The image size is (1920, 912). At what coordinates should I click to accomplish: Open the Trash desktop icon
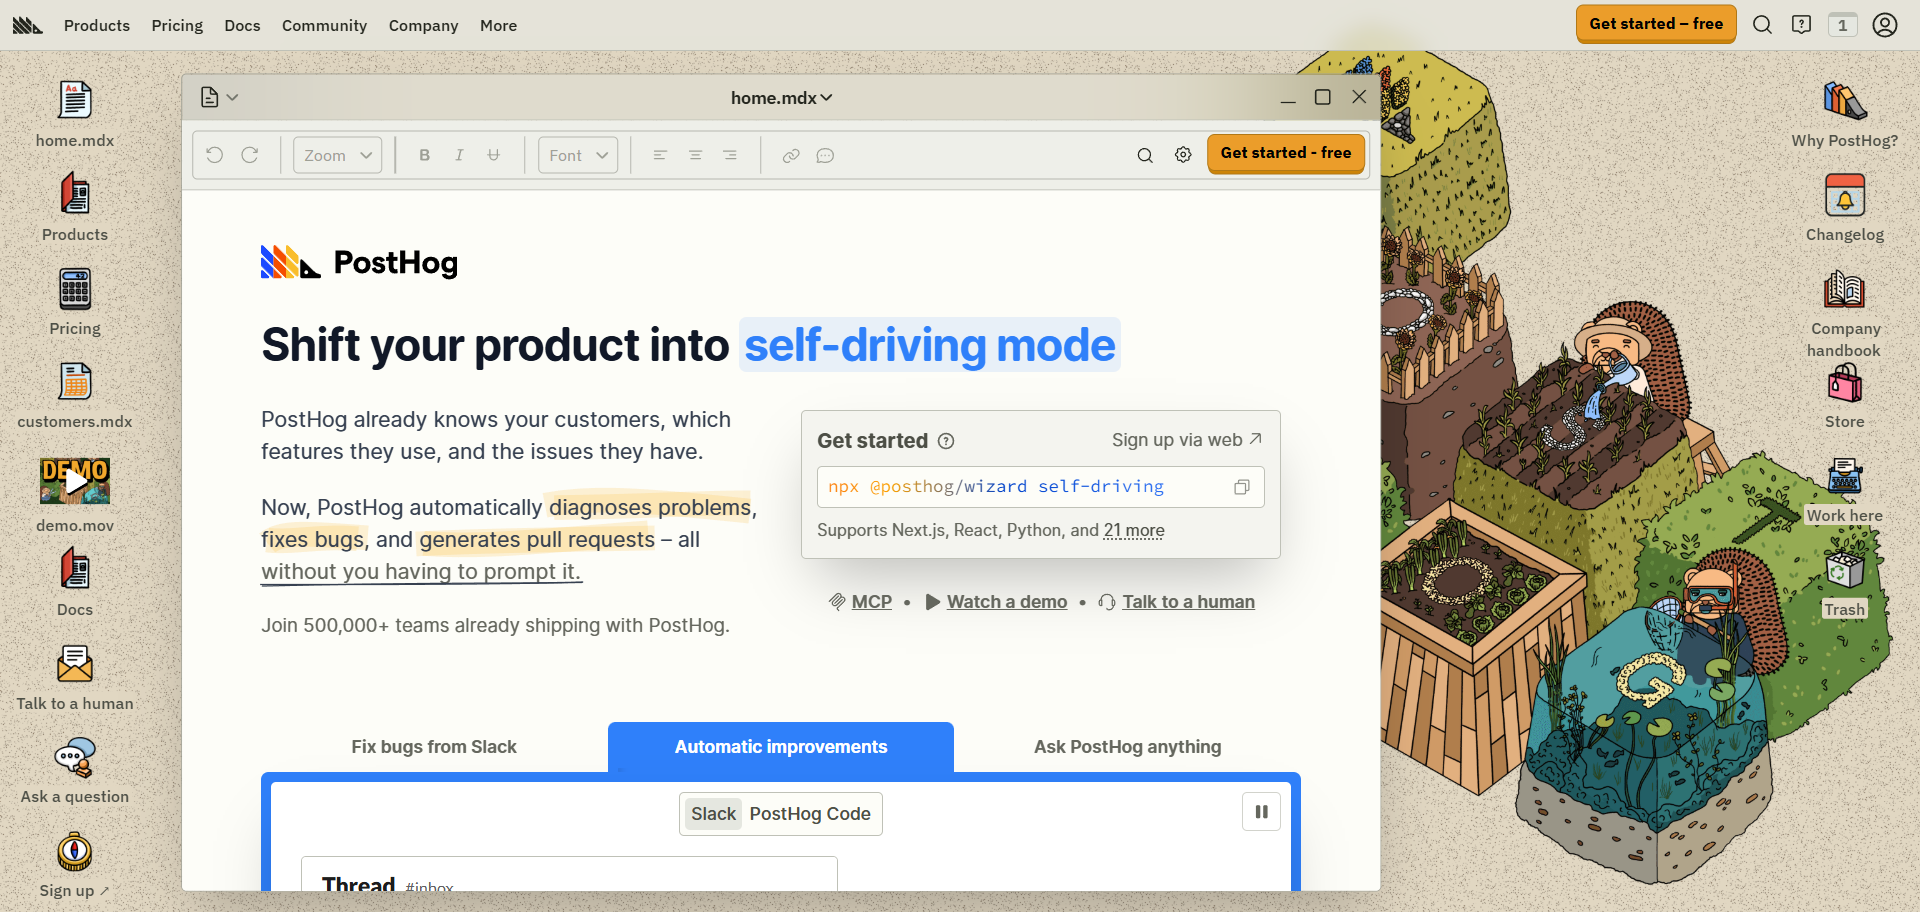pyautogui.click(x=1845, y=584)
